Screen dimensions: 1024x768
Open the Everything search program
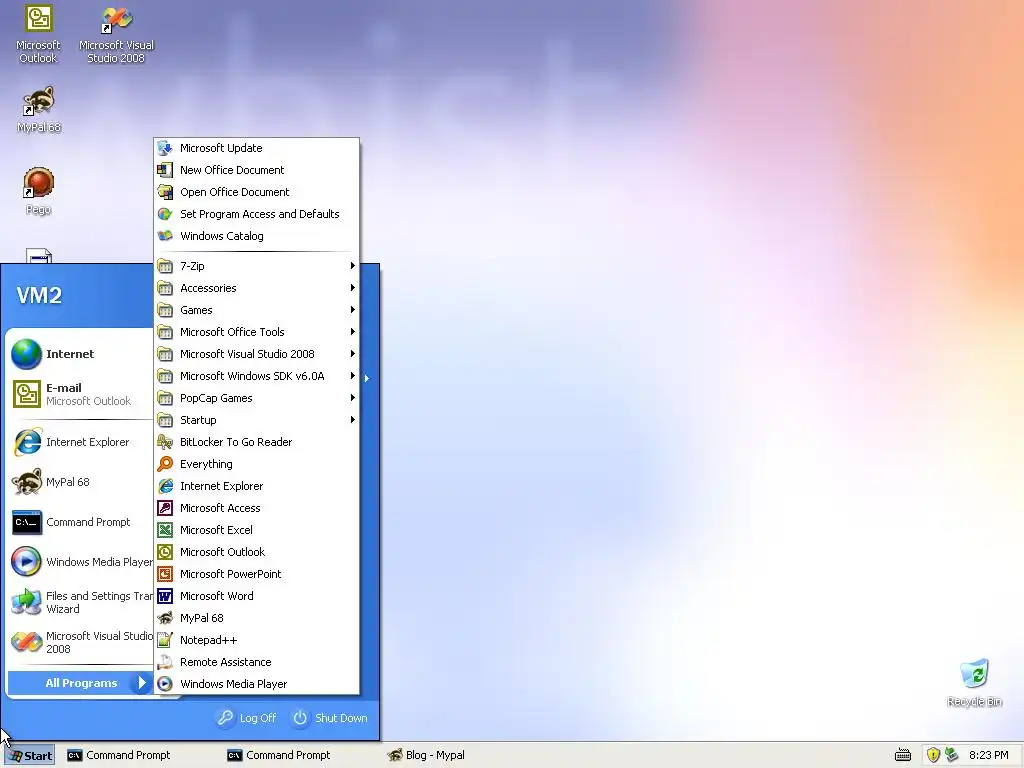[x=257, y=464]
